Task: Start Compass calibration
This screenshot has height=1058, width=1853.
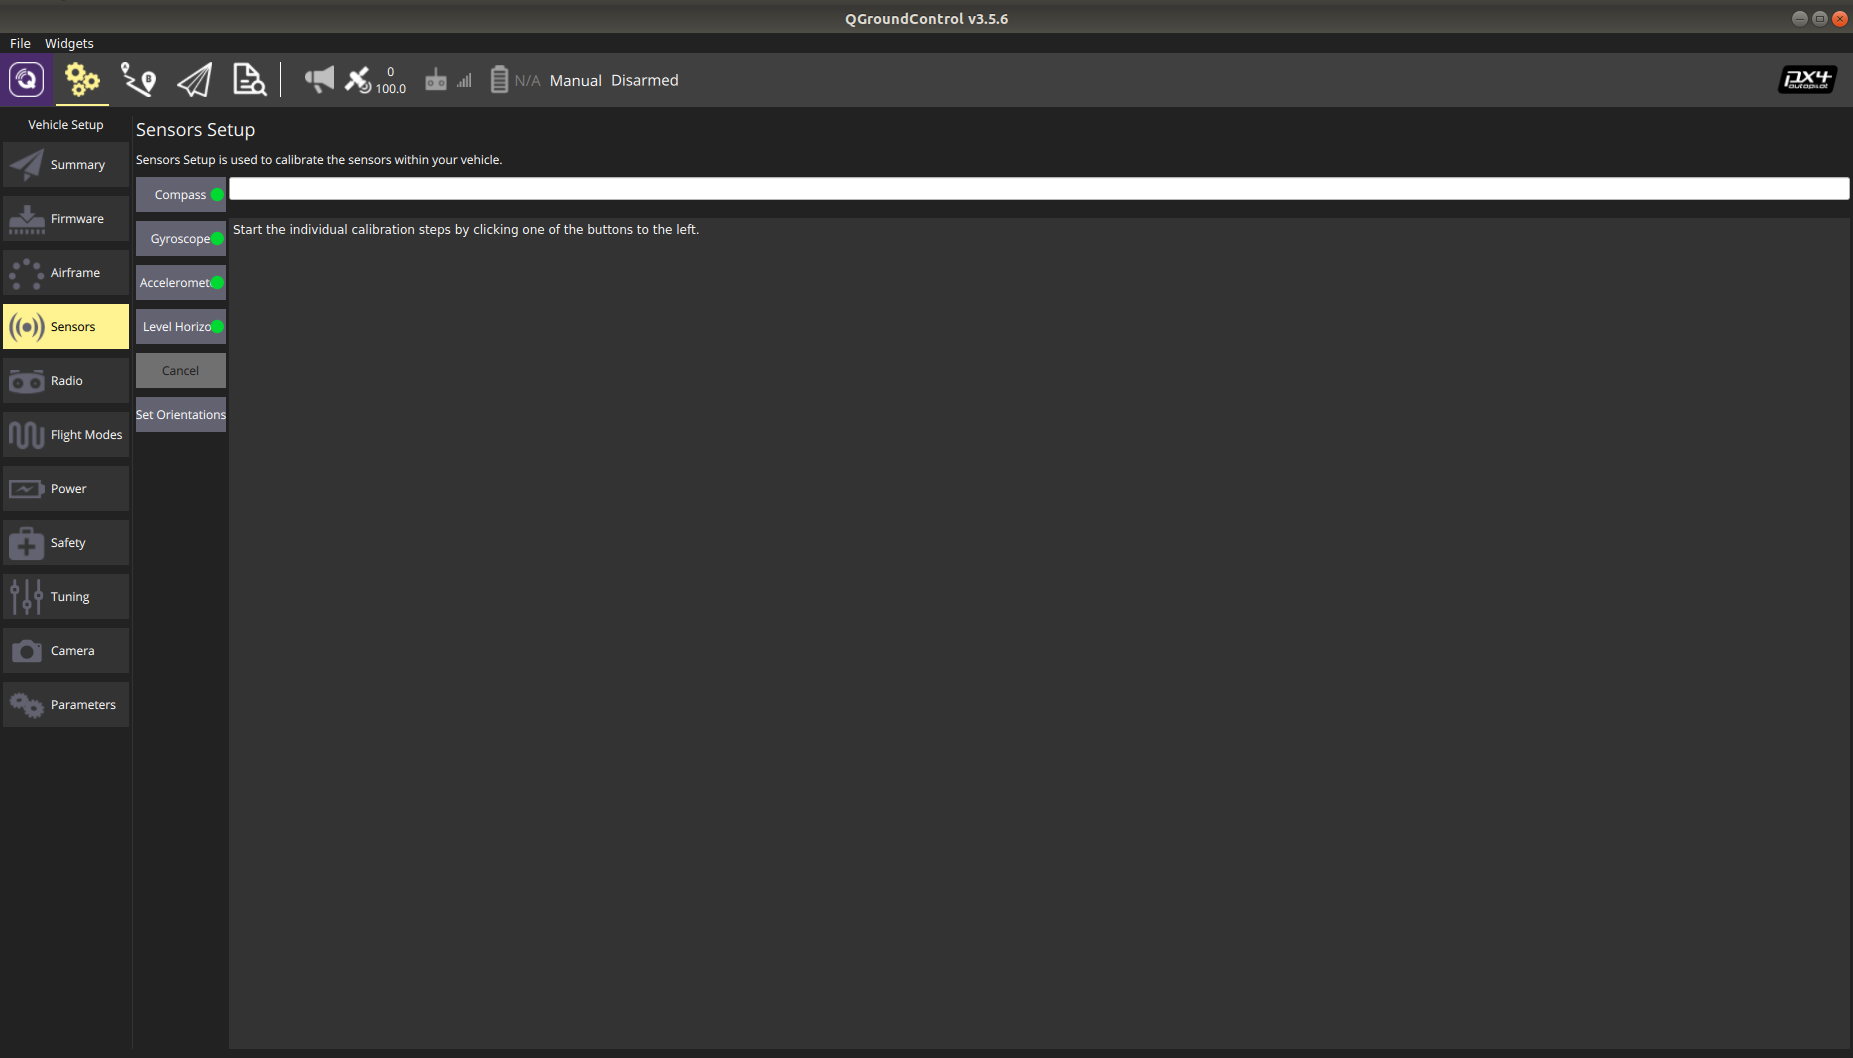Action: [180, 195]
